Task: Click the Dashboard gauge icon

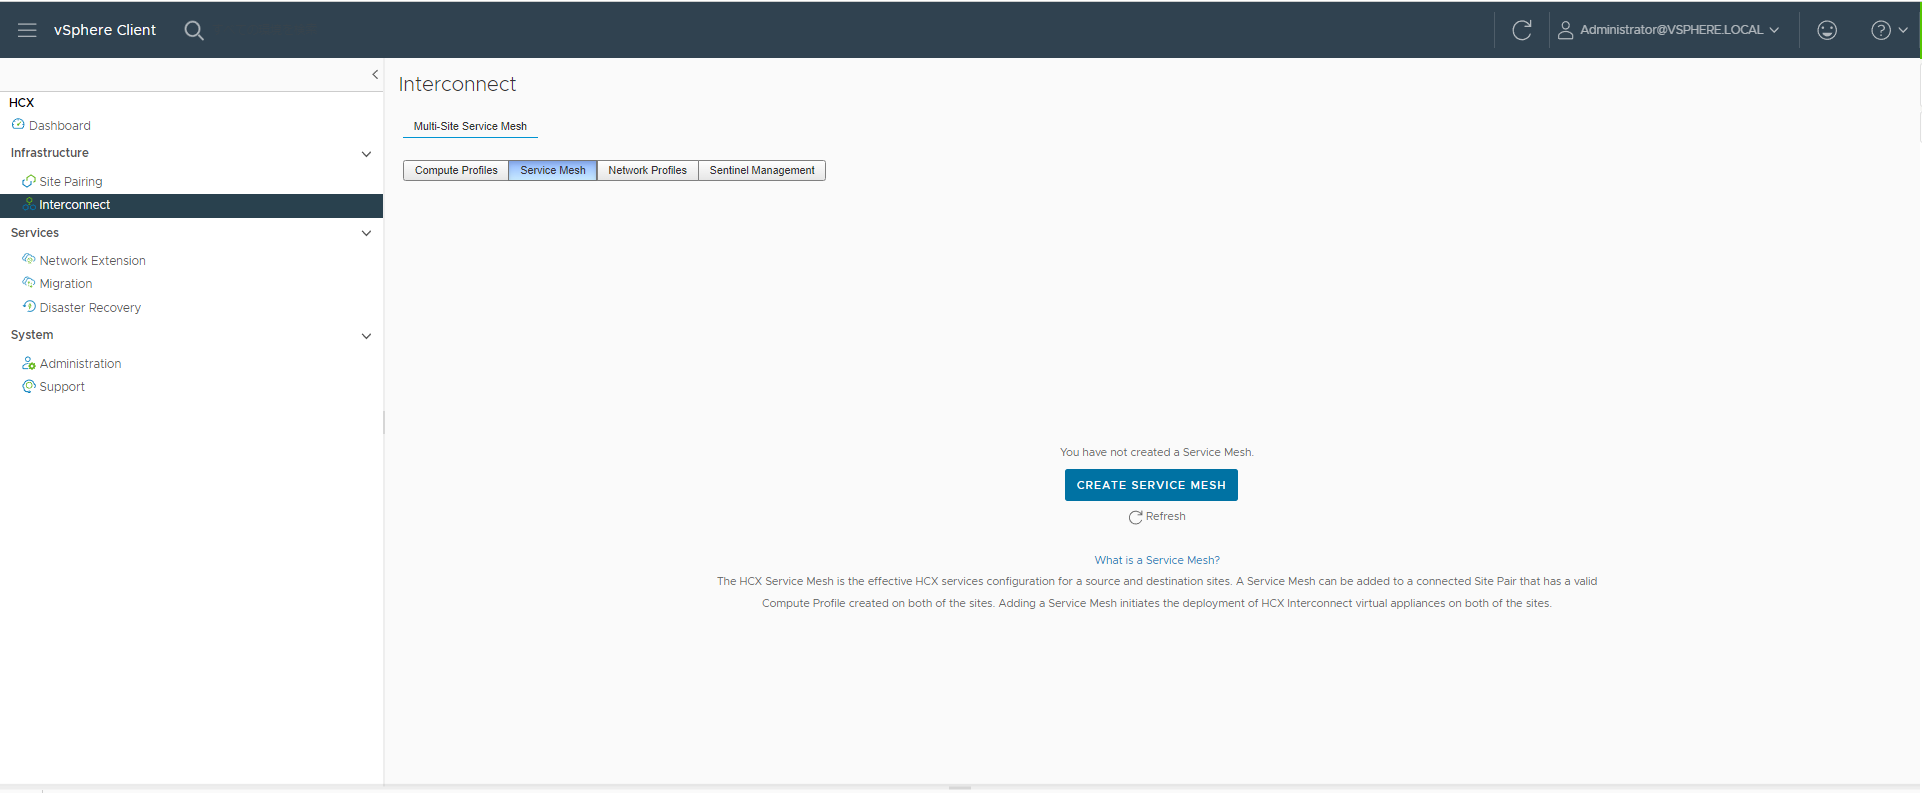Action: 18,125
